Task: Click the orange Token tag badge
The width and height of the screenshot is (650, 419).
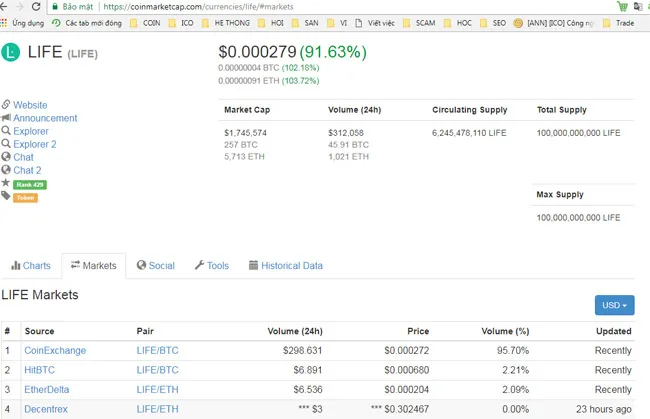Action: [25, 198]
